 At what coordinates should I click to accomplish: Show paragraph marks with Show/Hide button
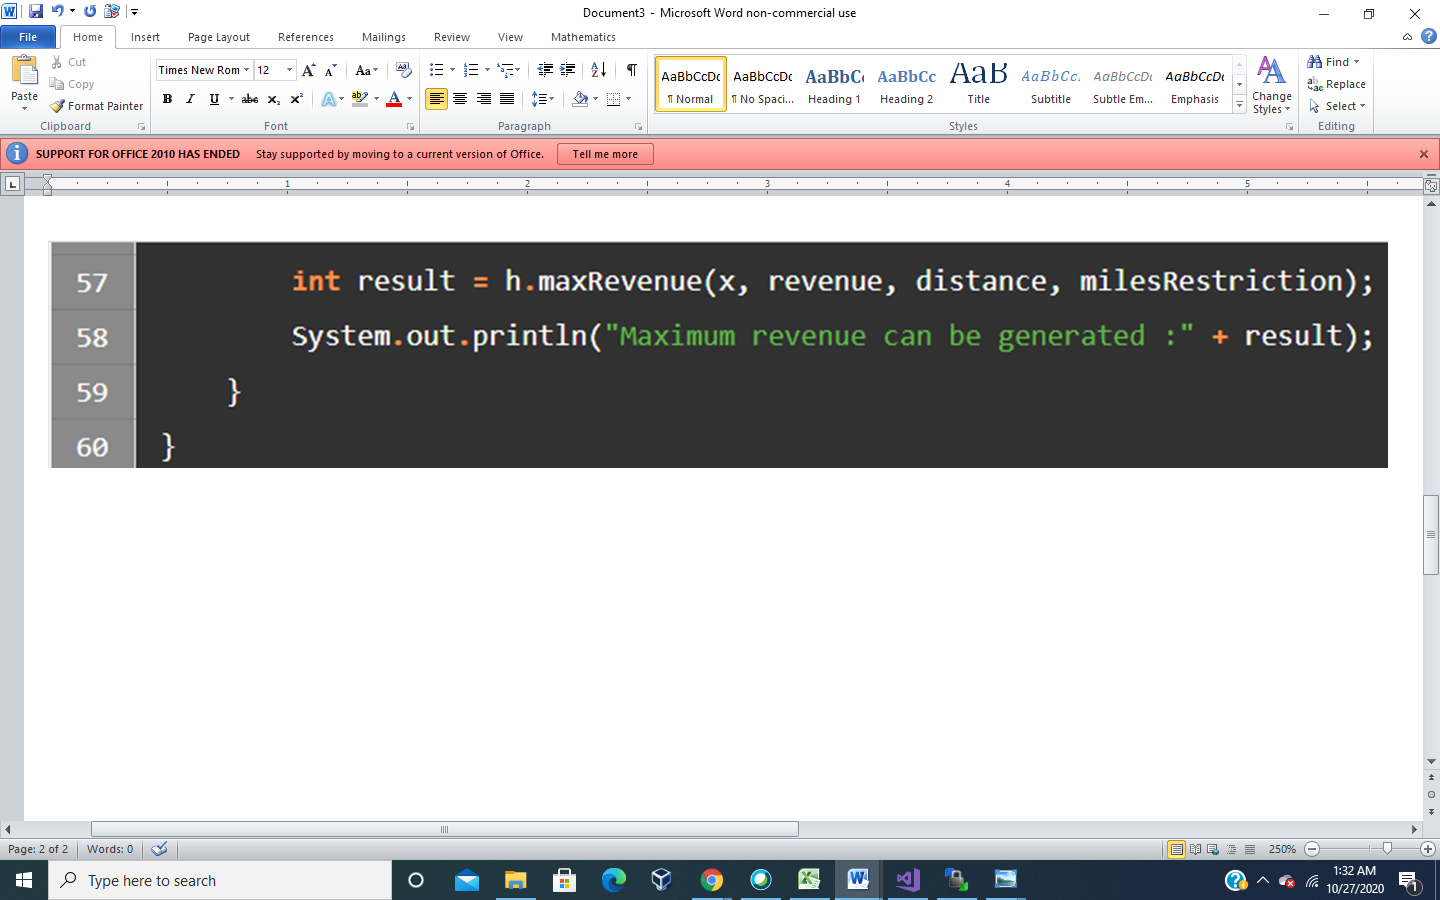click(630, 70)
